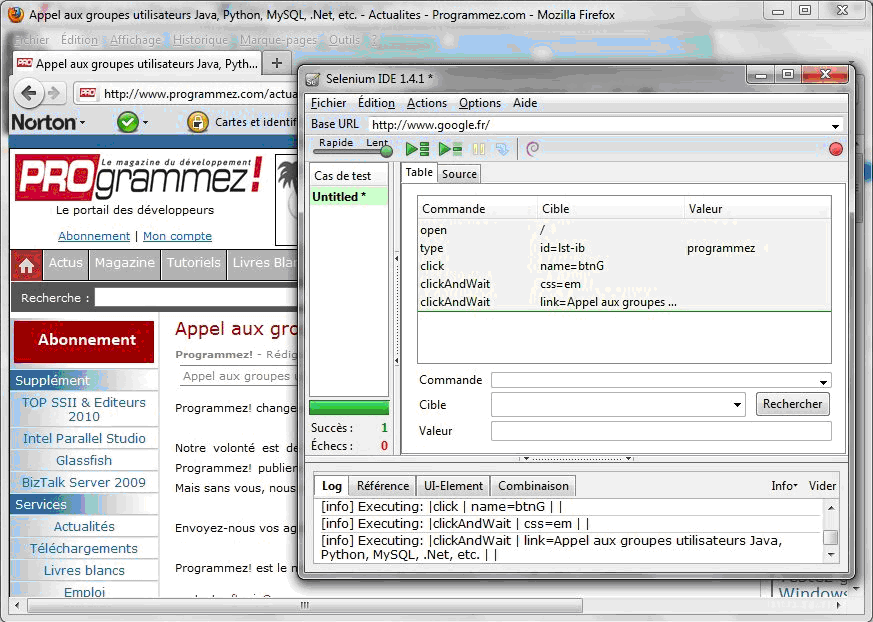The image size is (873, 622).
Task: Select the 'link=Appel aux groupes' command row
Action: (x=624, y=302)
